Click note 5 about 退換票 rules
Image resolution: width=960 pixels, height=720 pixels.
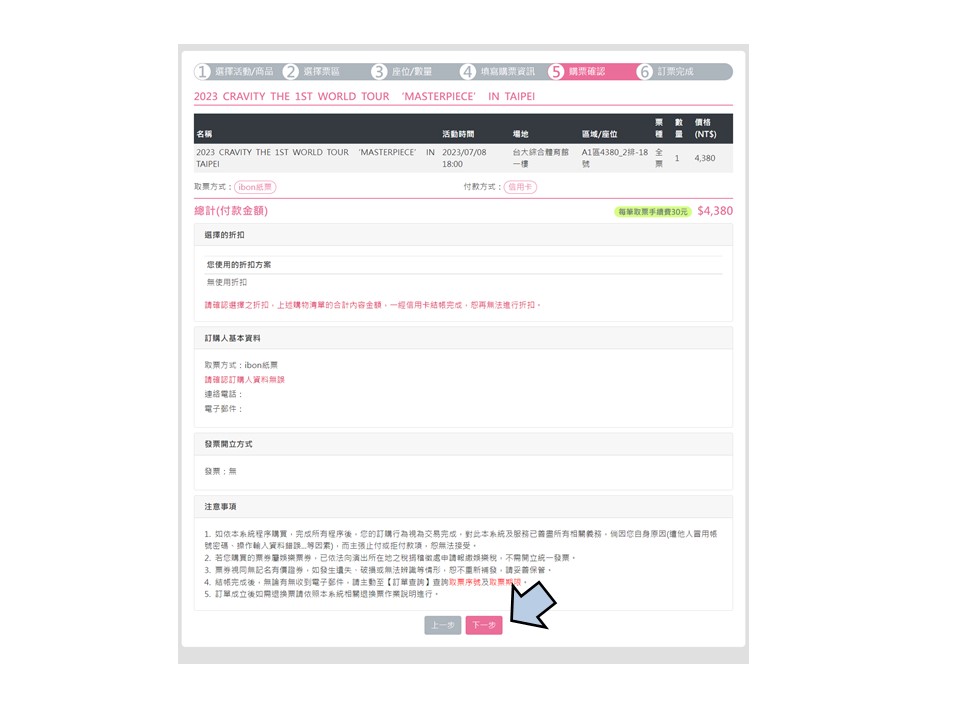tap(321, 594)
